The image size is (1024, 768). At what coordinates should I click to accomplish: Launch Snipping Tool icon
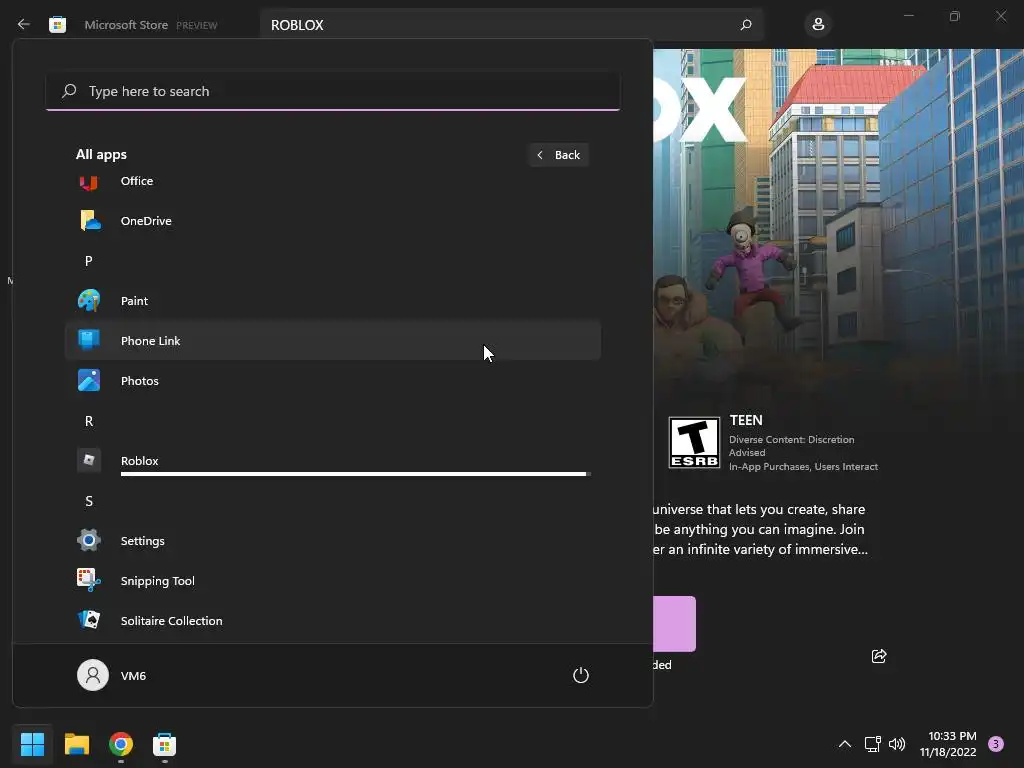(89, 580)
